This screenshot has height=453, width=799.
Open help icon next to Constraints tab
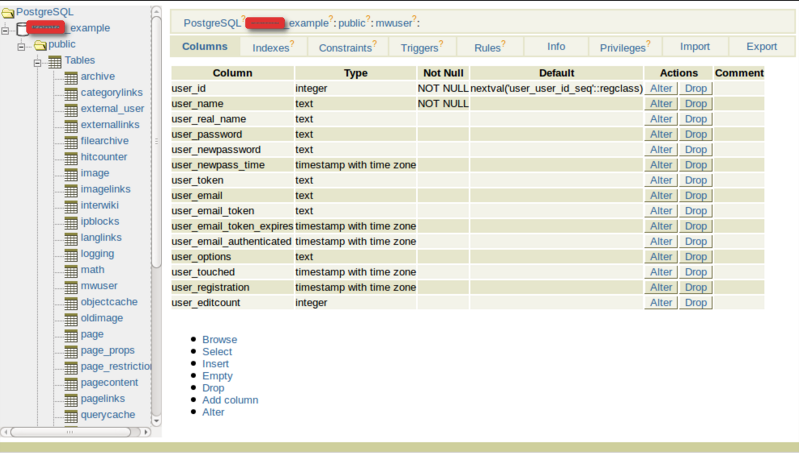[x=373, y=43]
